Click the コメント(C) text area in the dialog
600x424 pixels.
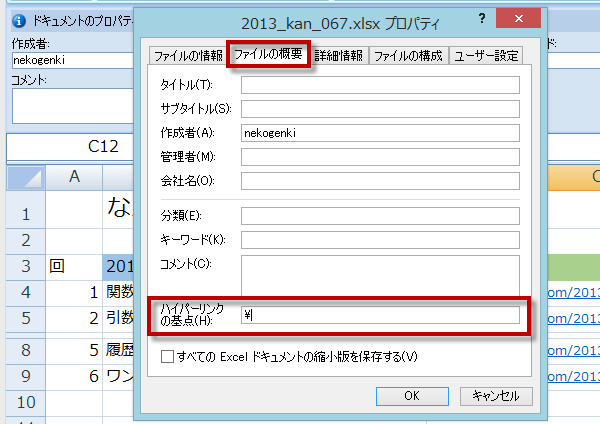[380, 276]
